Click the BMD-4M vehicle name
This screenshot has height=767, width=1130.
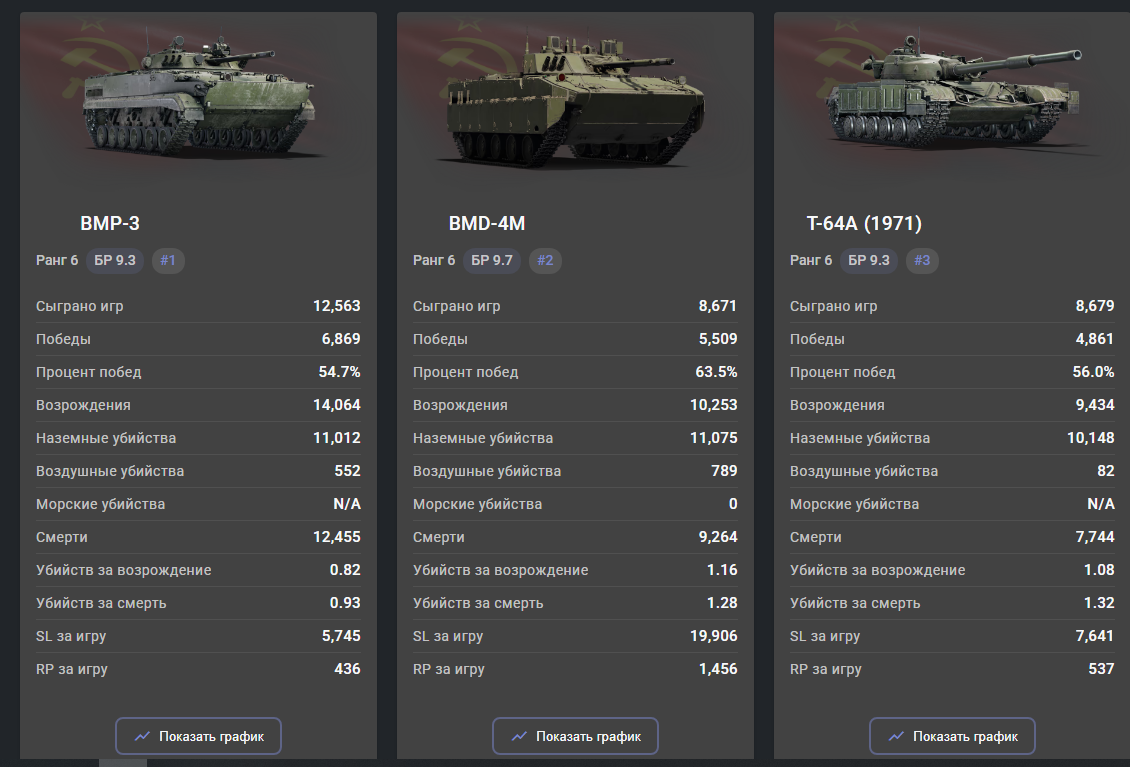(x=487, y=223)
